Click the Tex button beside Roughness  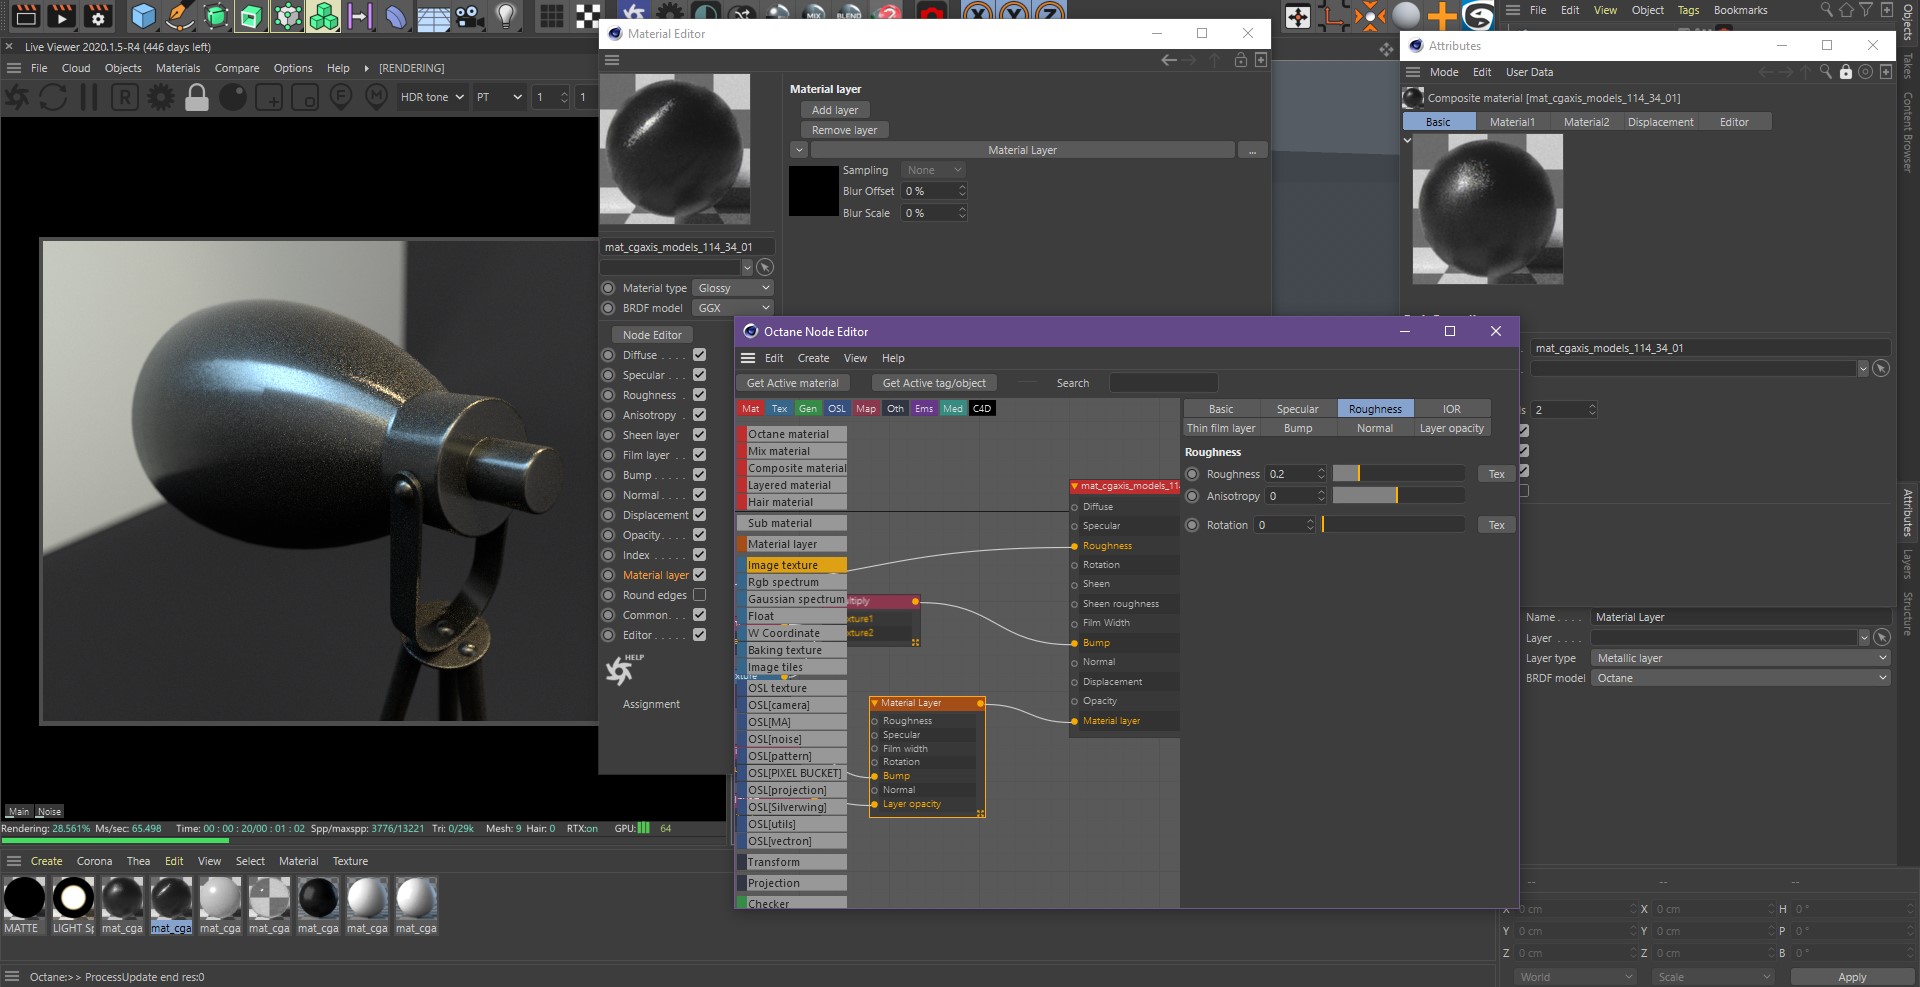click(1496, 474)
